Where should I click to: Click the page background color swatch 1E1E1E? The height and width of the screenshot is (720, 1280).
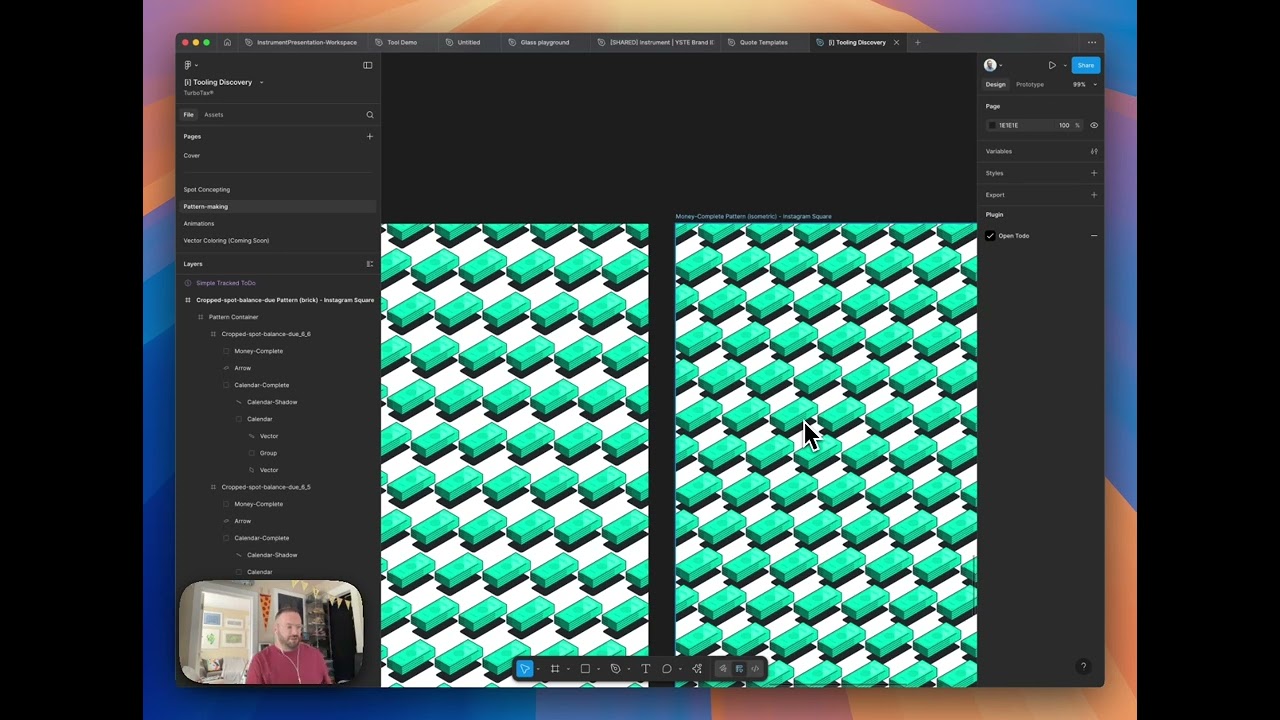(x=992, y=125)
